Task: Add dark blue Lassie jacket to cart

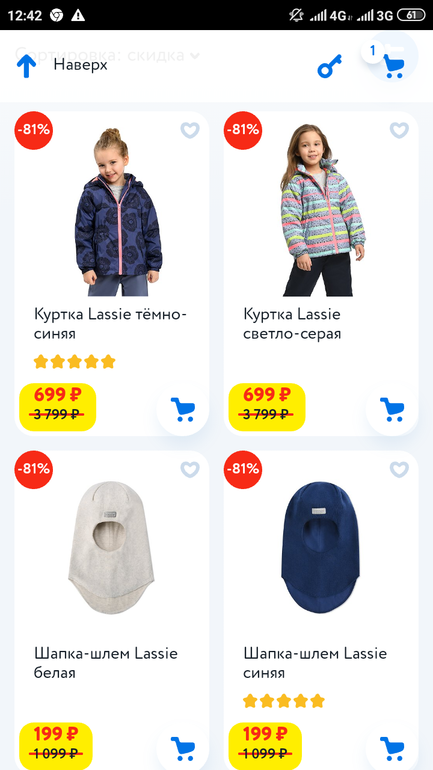Action: [183, 409]
